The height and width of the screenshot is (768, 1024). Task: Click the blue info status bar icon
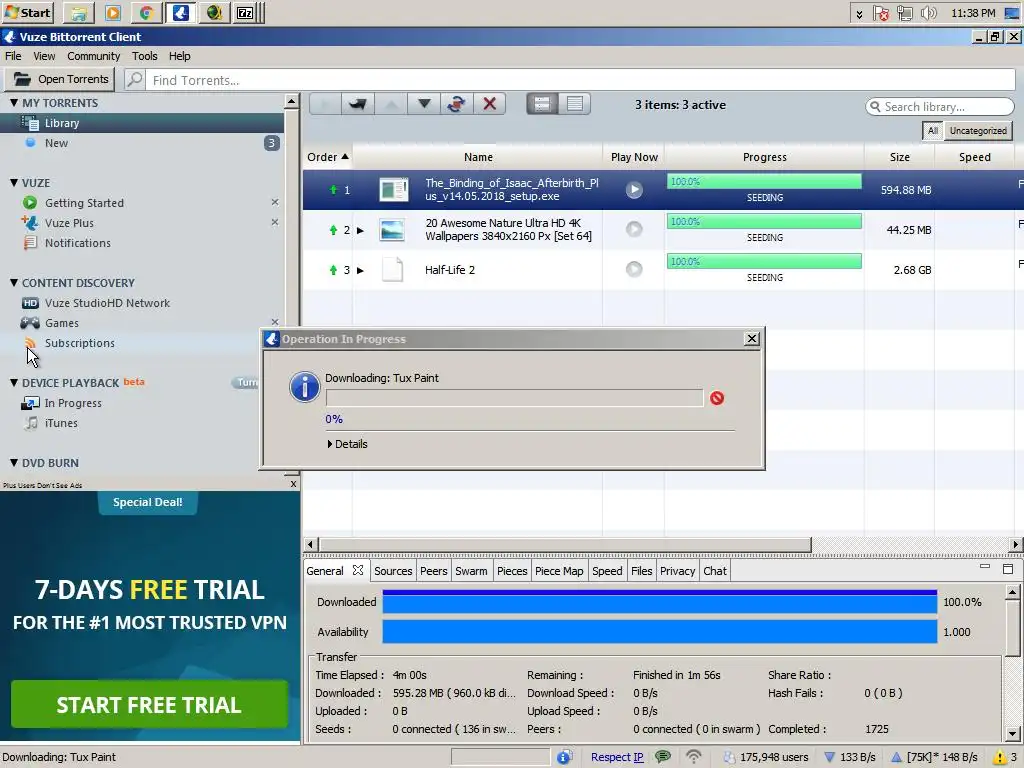pyautogui.click(x=564, y=757)
